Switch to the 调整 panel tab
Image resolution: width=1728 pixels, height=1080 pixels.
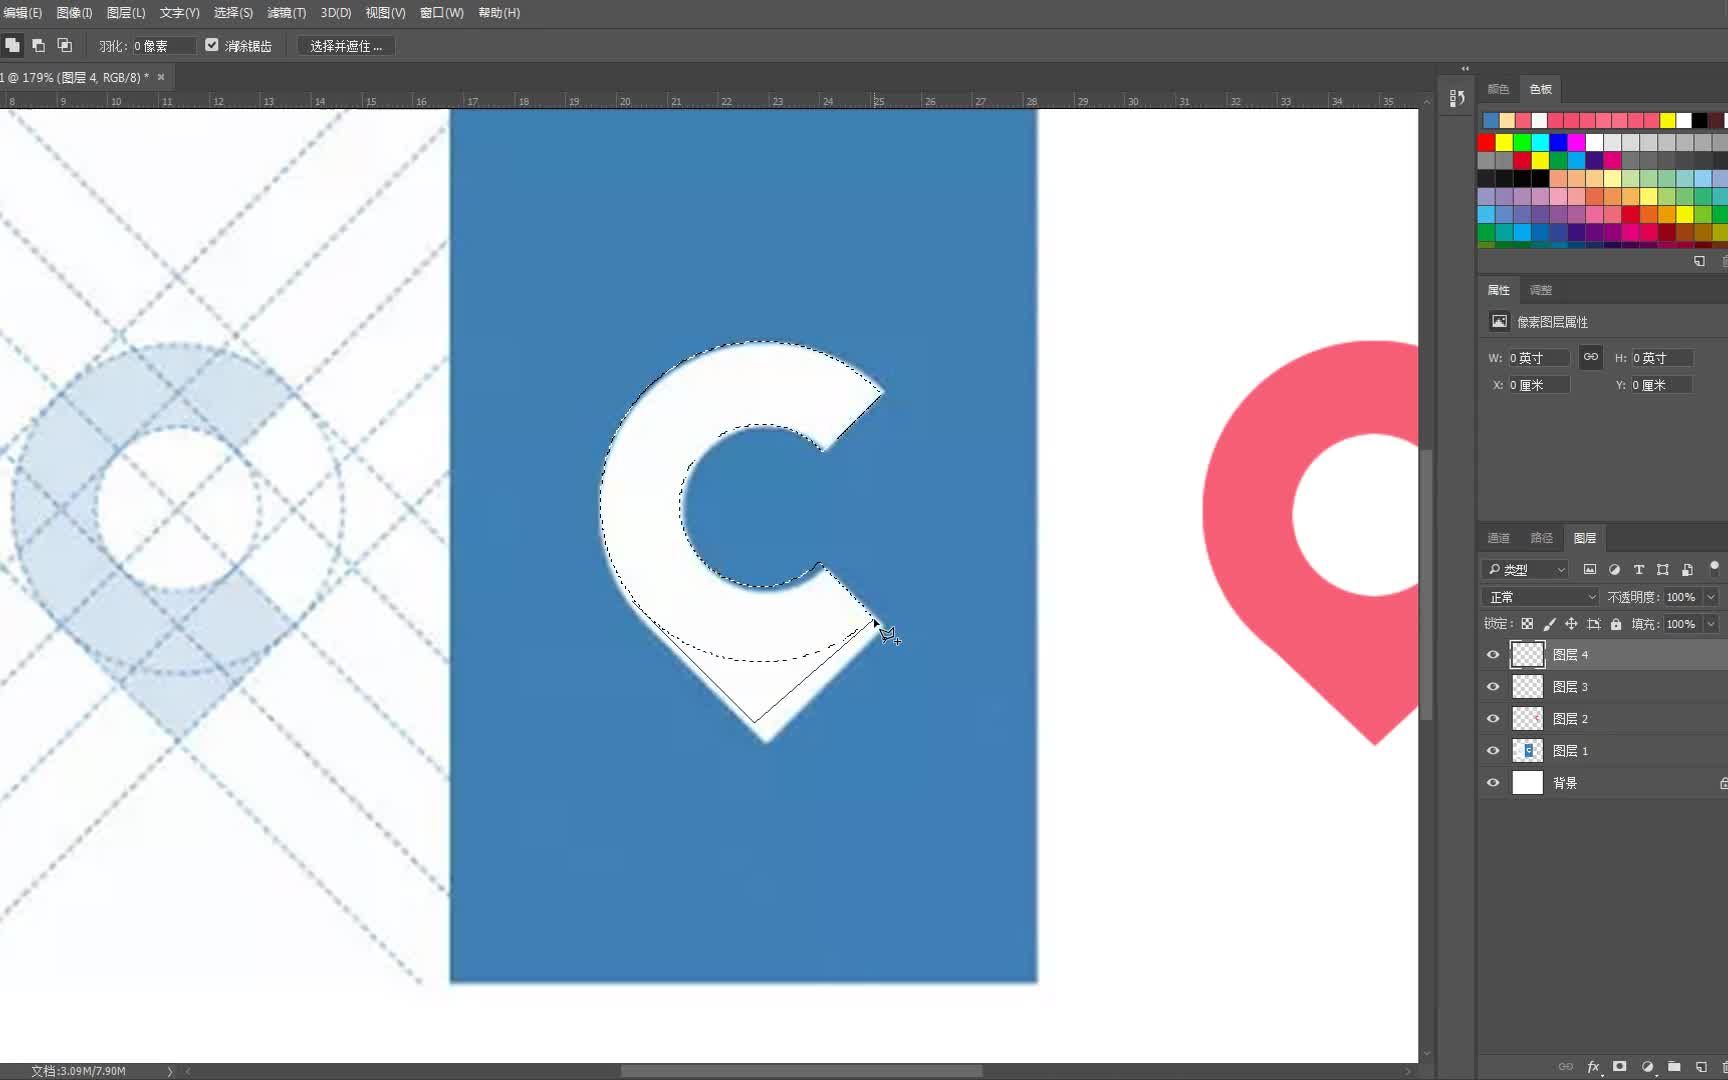tap(1541, 290)
